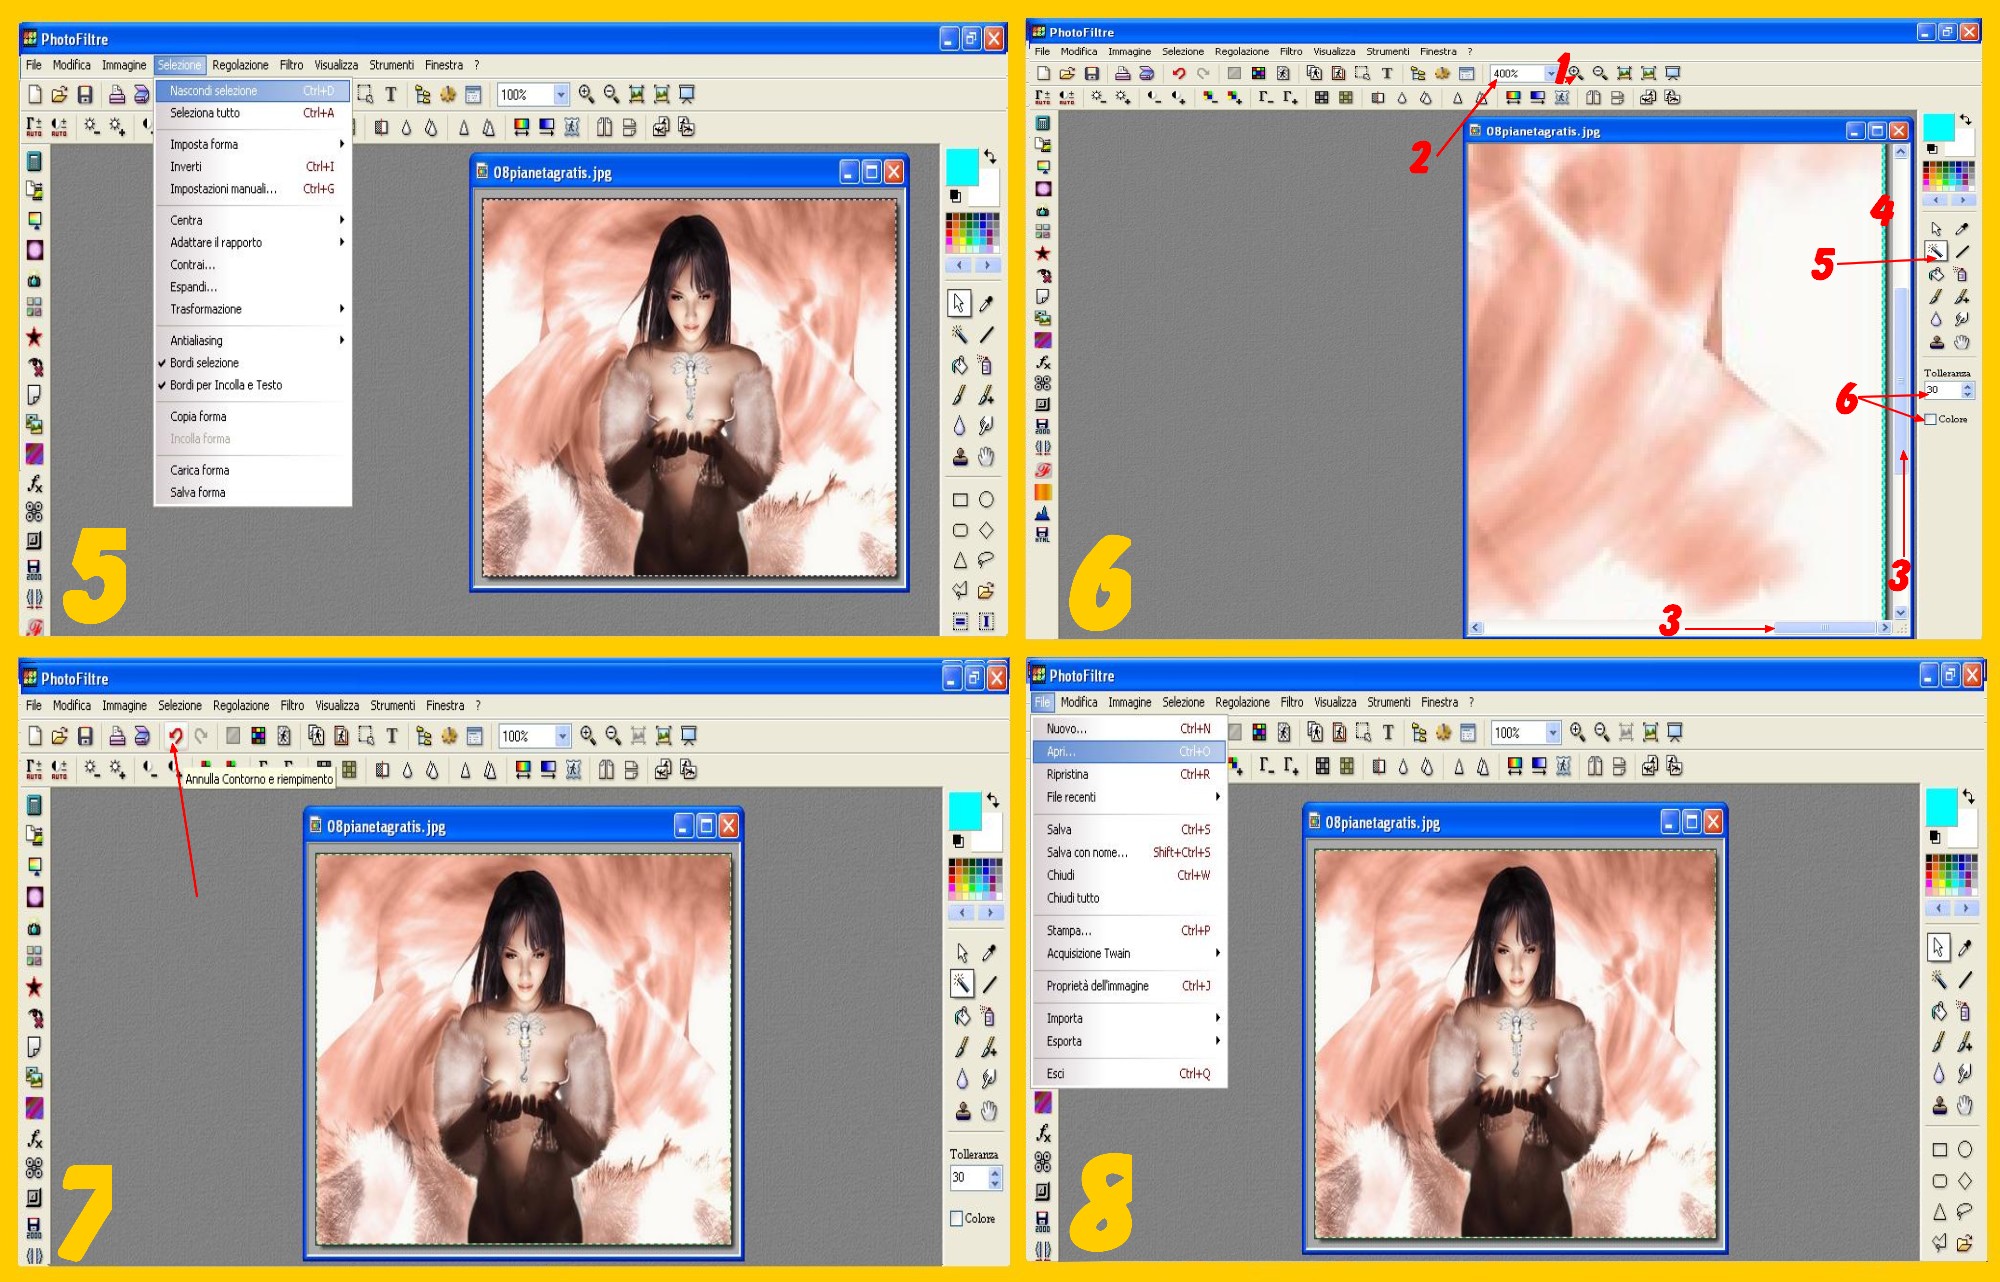The width and height of the screenshot is (2000, 1282).
Task: Tick the Colore checkbox in the step 6 window
Action: point(1931,419)
